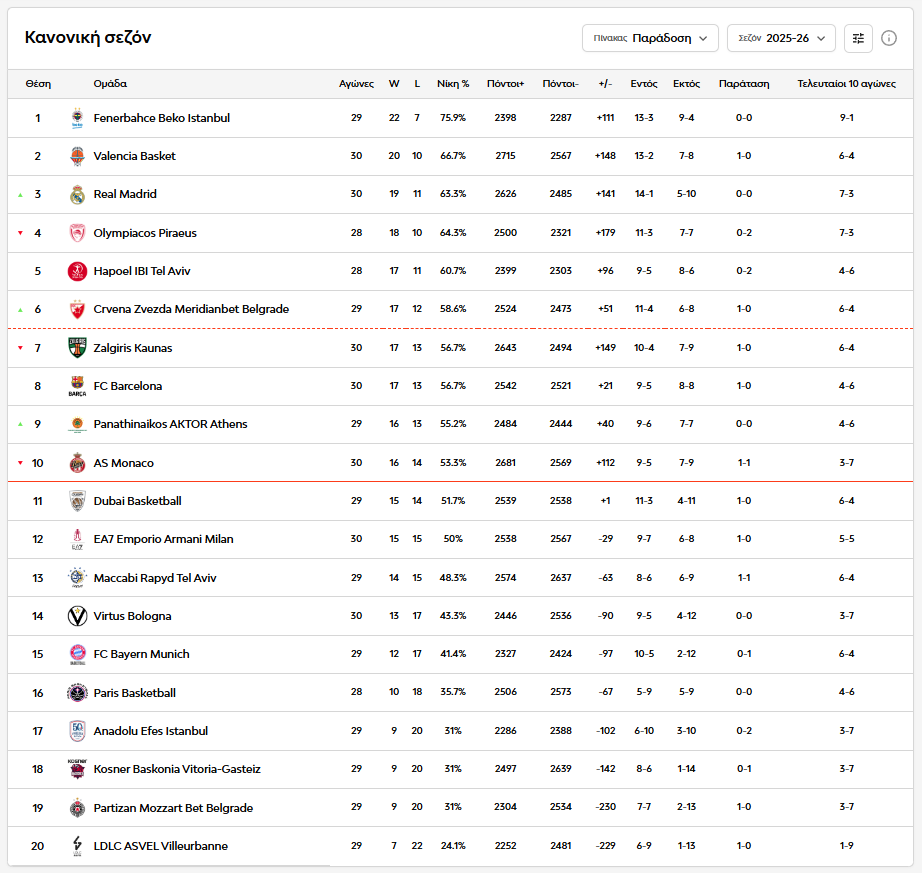922x873 pixels.
Task: Click the FC Bayern Munich logo
Action: click(78, 654)
